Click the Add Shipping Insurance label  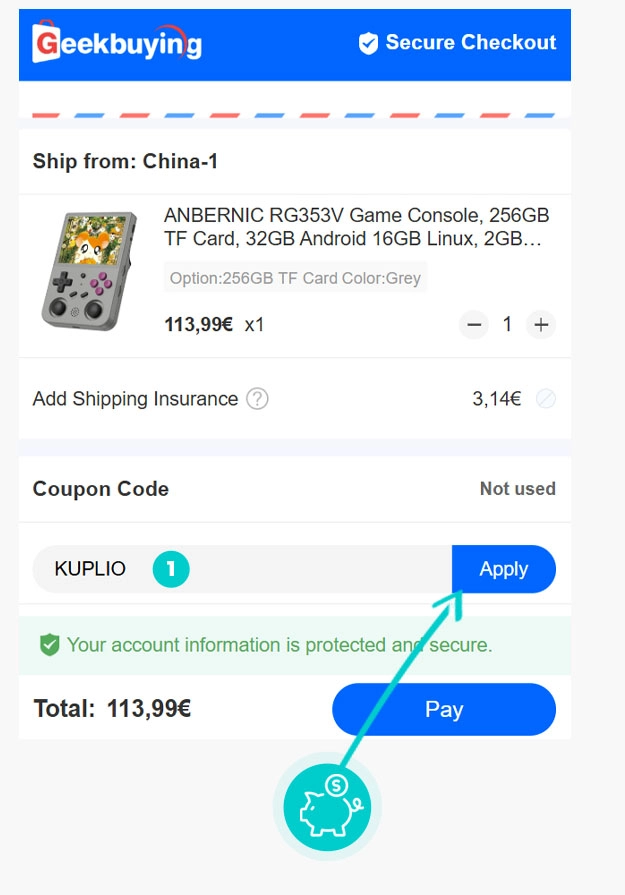tap(135, 399)
